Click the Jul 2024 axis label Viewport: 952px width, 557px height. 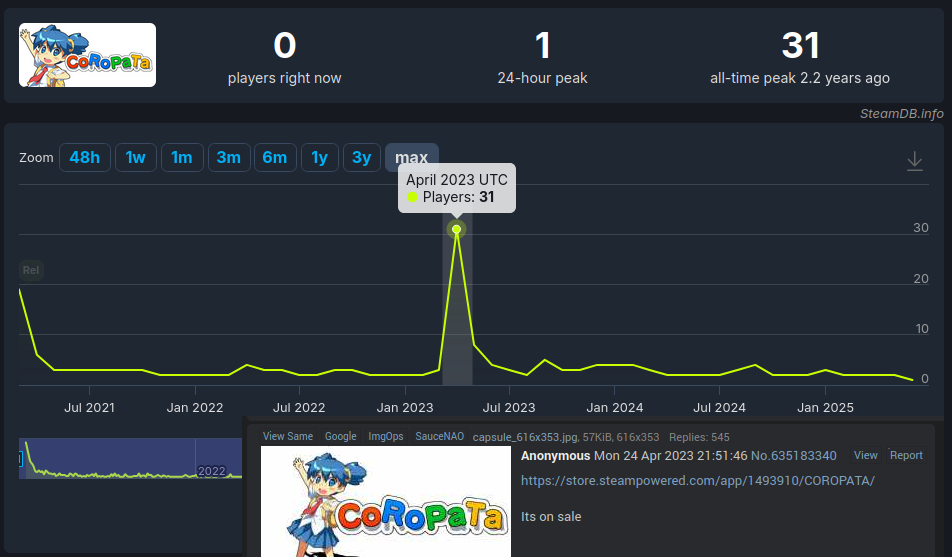(x=719, y=408)
